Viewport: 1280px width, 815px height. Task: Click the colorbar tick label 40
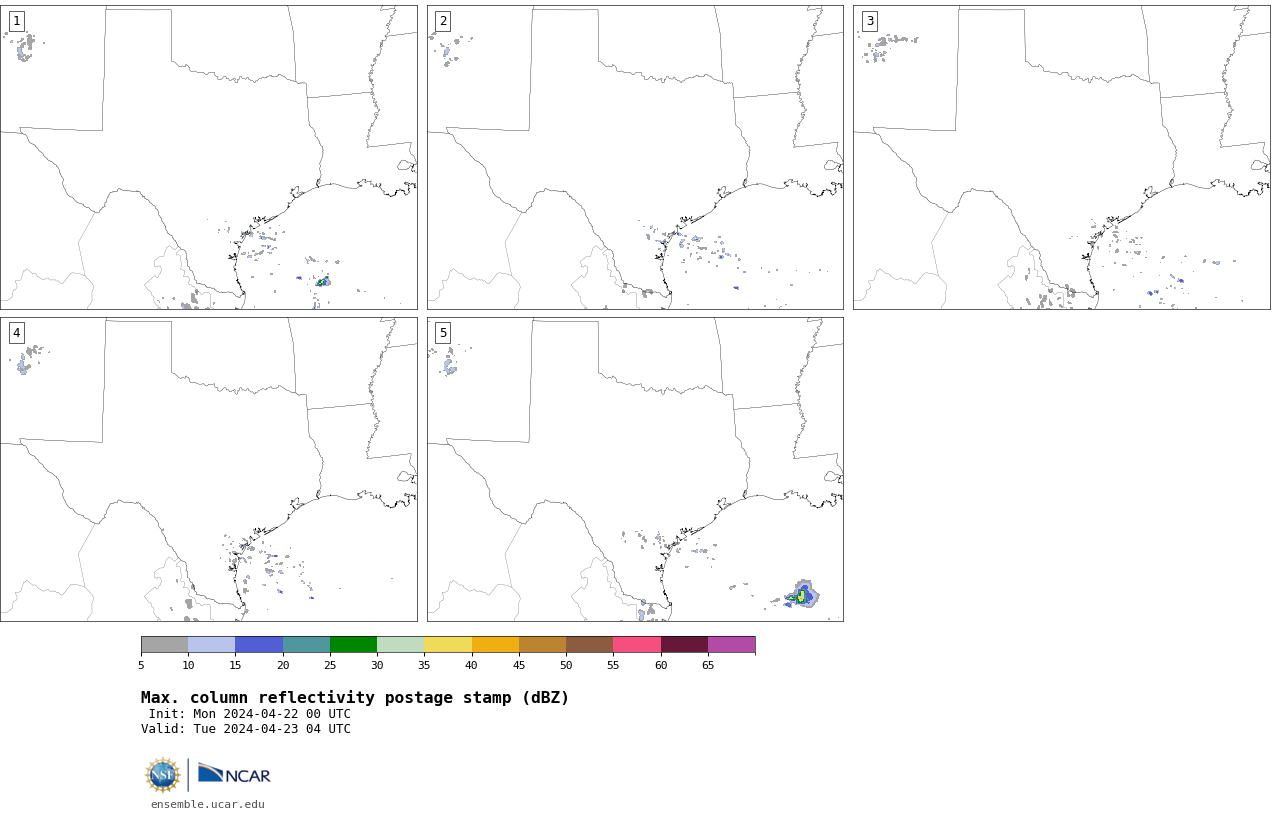(x=472, y=666)
